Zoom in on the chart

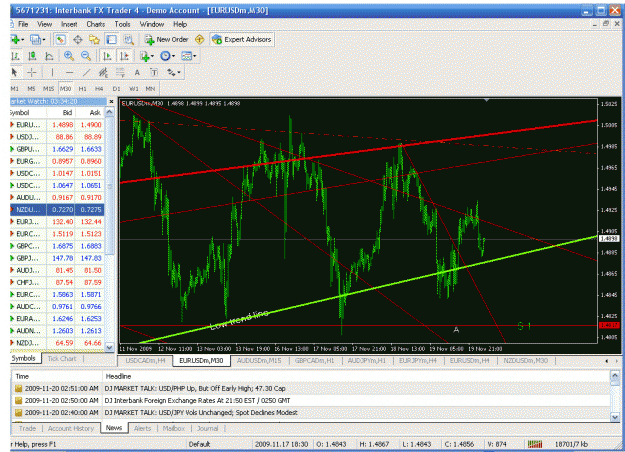pos(69,56)
